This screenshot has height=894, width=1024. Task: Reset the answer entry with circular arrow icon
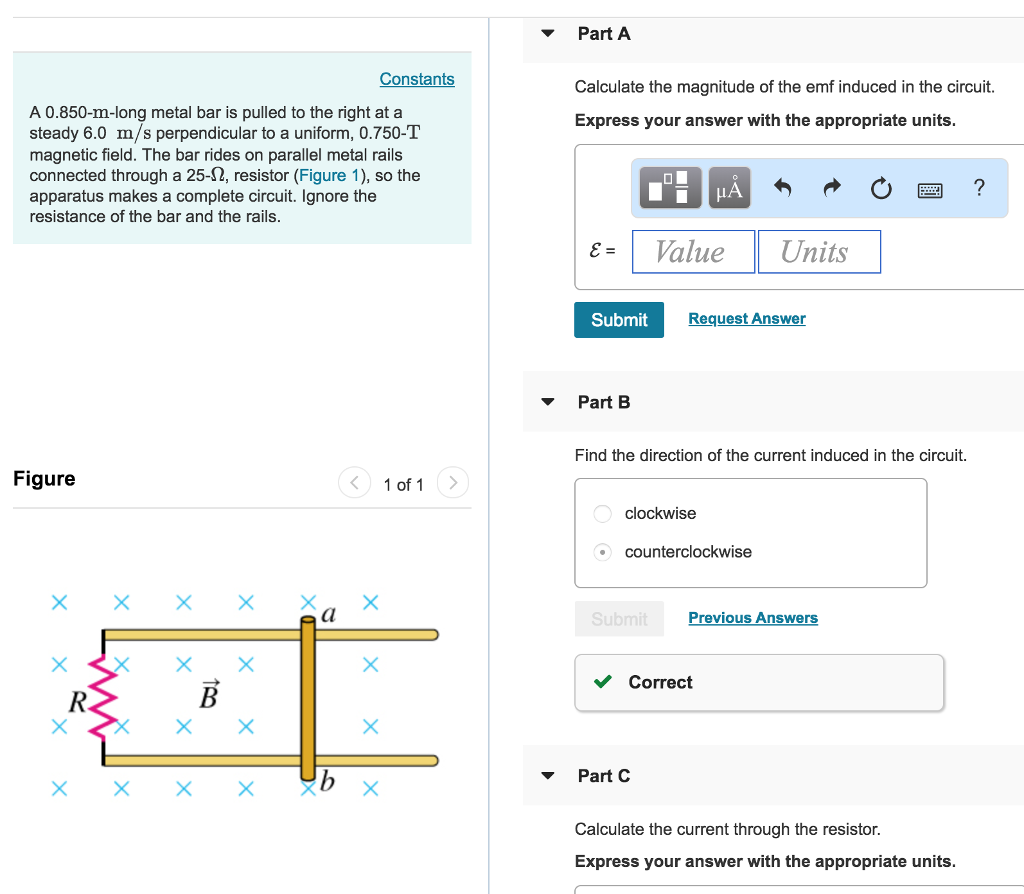(x=880, y=187)
